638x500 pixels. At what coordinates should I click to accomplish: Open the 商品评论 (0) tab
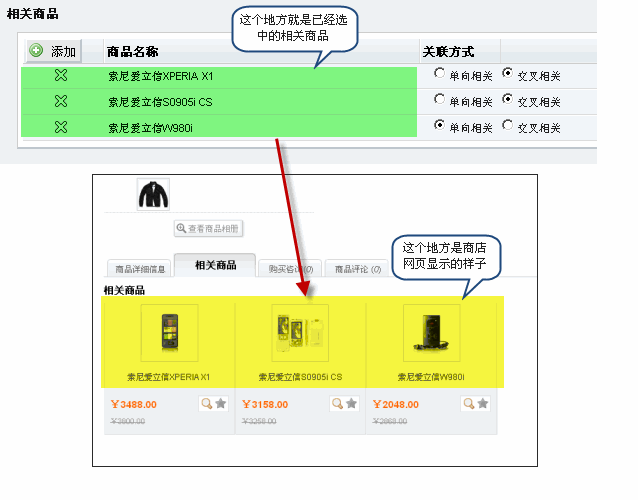[357, 269]
